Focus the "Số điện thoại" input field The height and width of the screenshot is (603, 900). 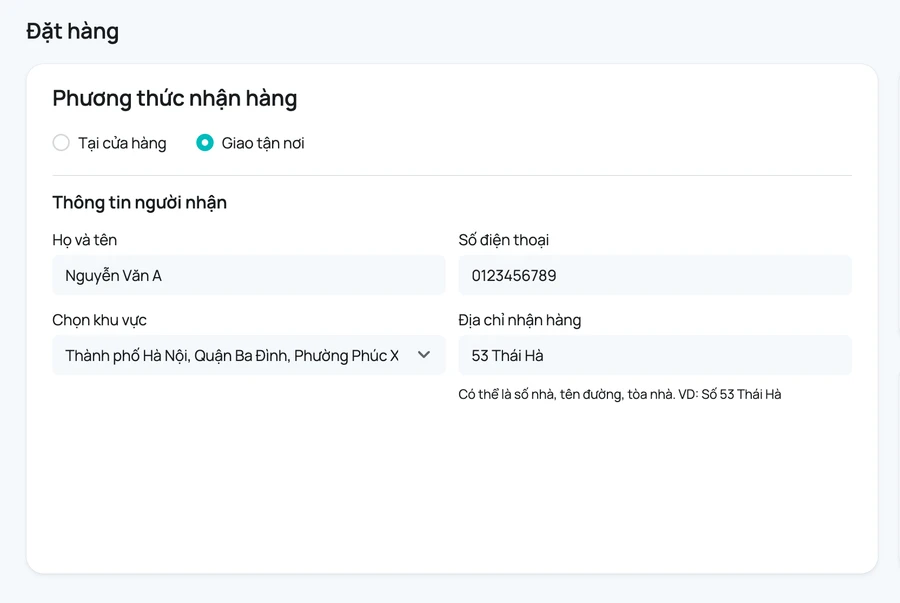[655, 275]
